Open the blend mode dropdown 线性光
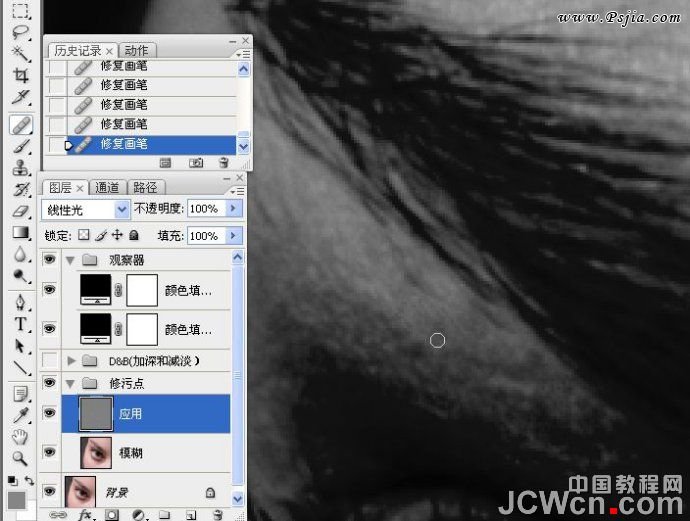This screenshot has height=521, width=690. pos(85,209)
